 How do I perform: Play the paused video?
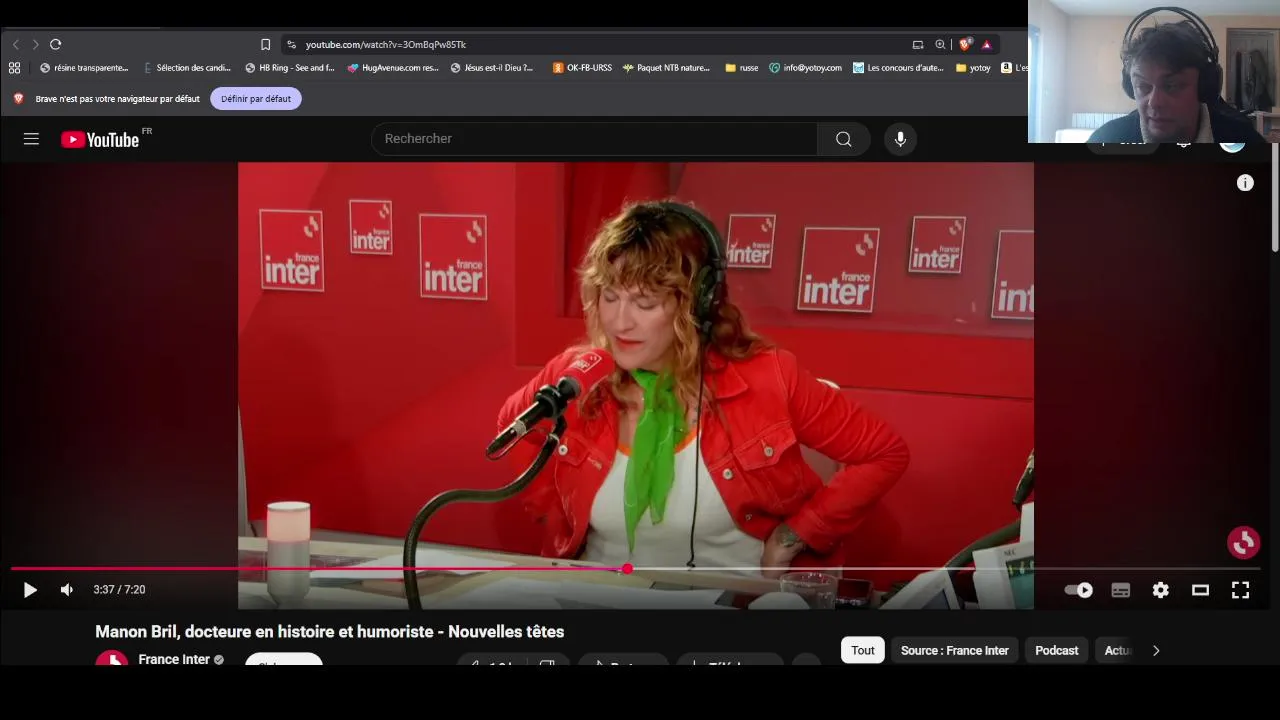pyautogui.click(x=30, y=590)
